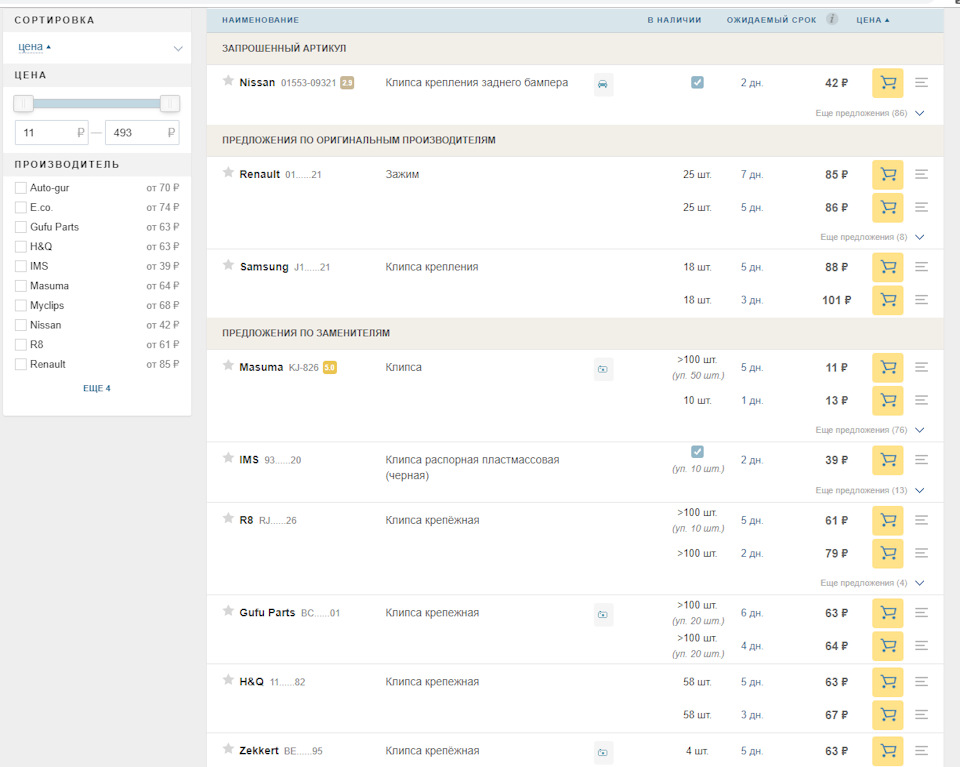Image resolution: width=960 pixels, height=767 pixels.
Task: Open photo icon for Gufu Parts row
Action: click(x=603, y=615)
